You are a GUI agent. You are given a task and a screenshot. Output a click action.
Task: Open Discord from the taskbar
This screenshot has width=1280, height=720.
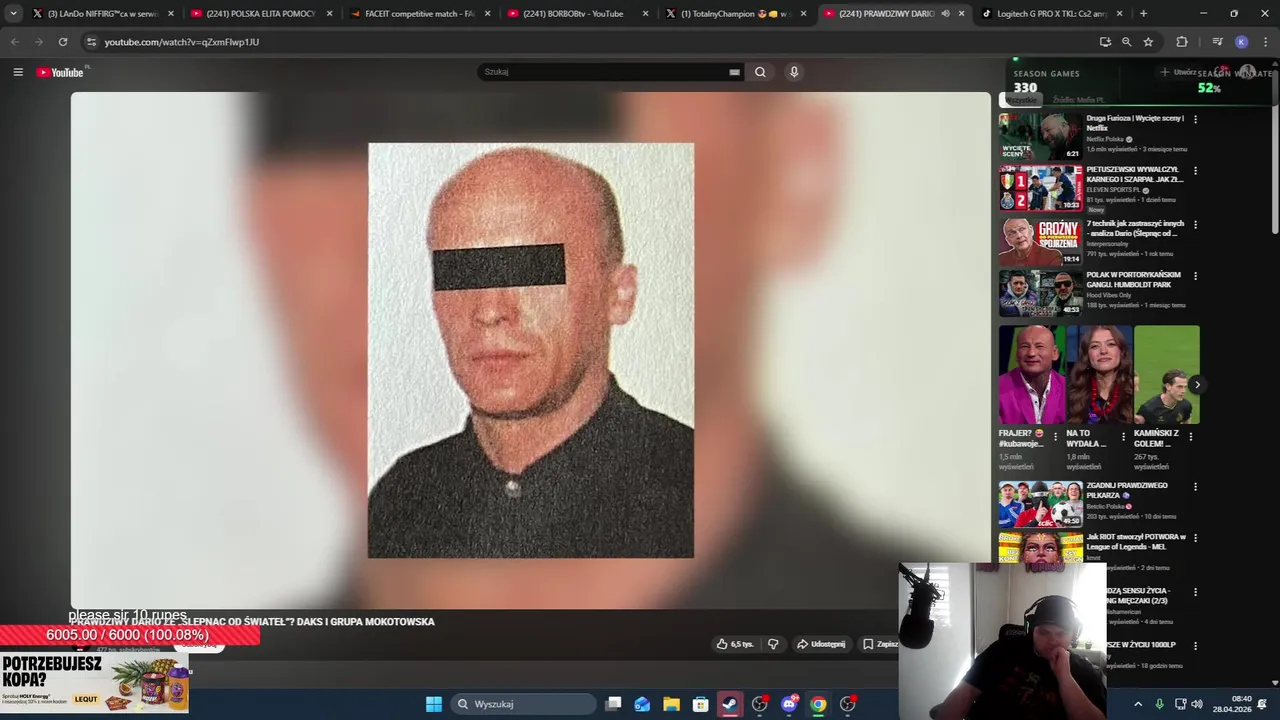coord(789,704)
